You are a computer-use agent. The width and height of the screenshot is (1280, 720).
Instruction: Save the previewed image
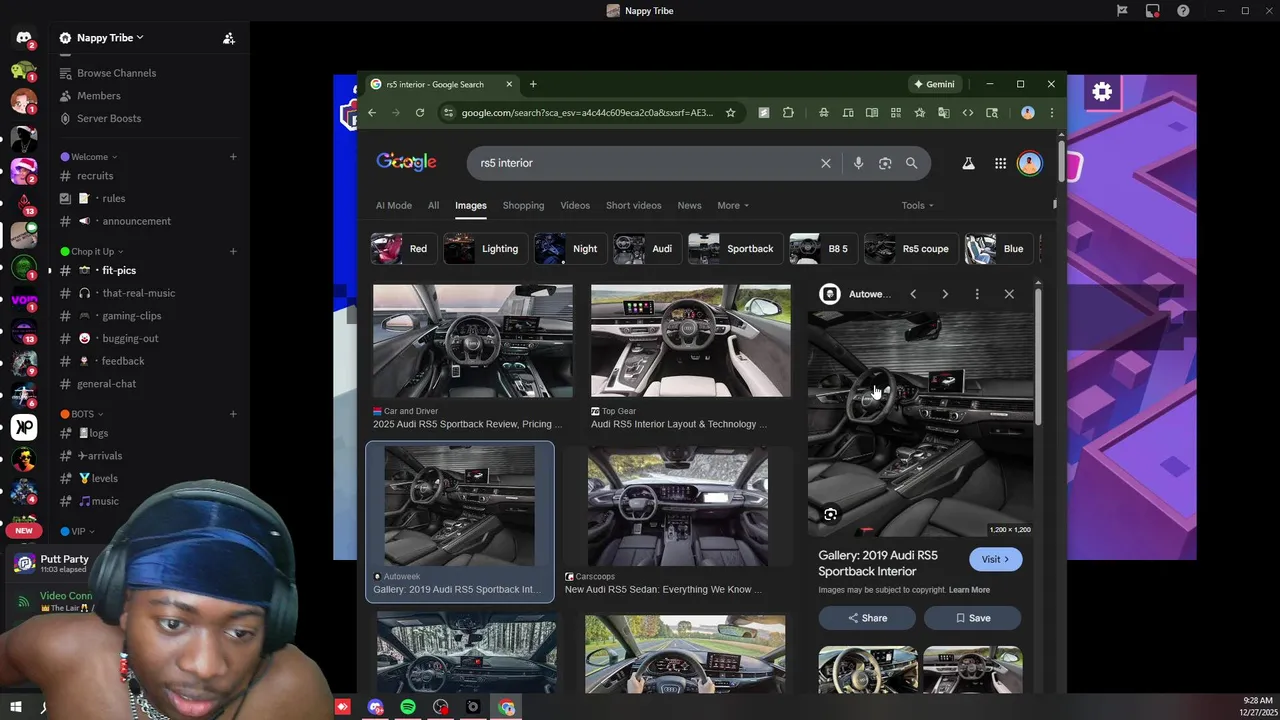pyautogui.click(x=972, y=618)
